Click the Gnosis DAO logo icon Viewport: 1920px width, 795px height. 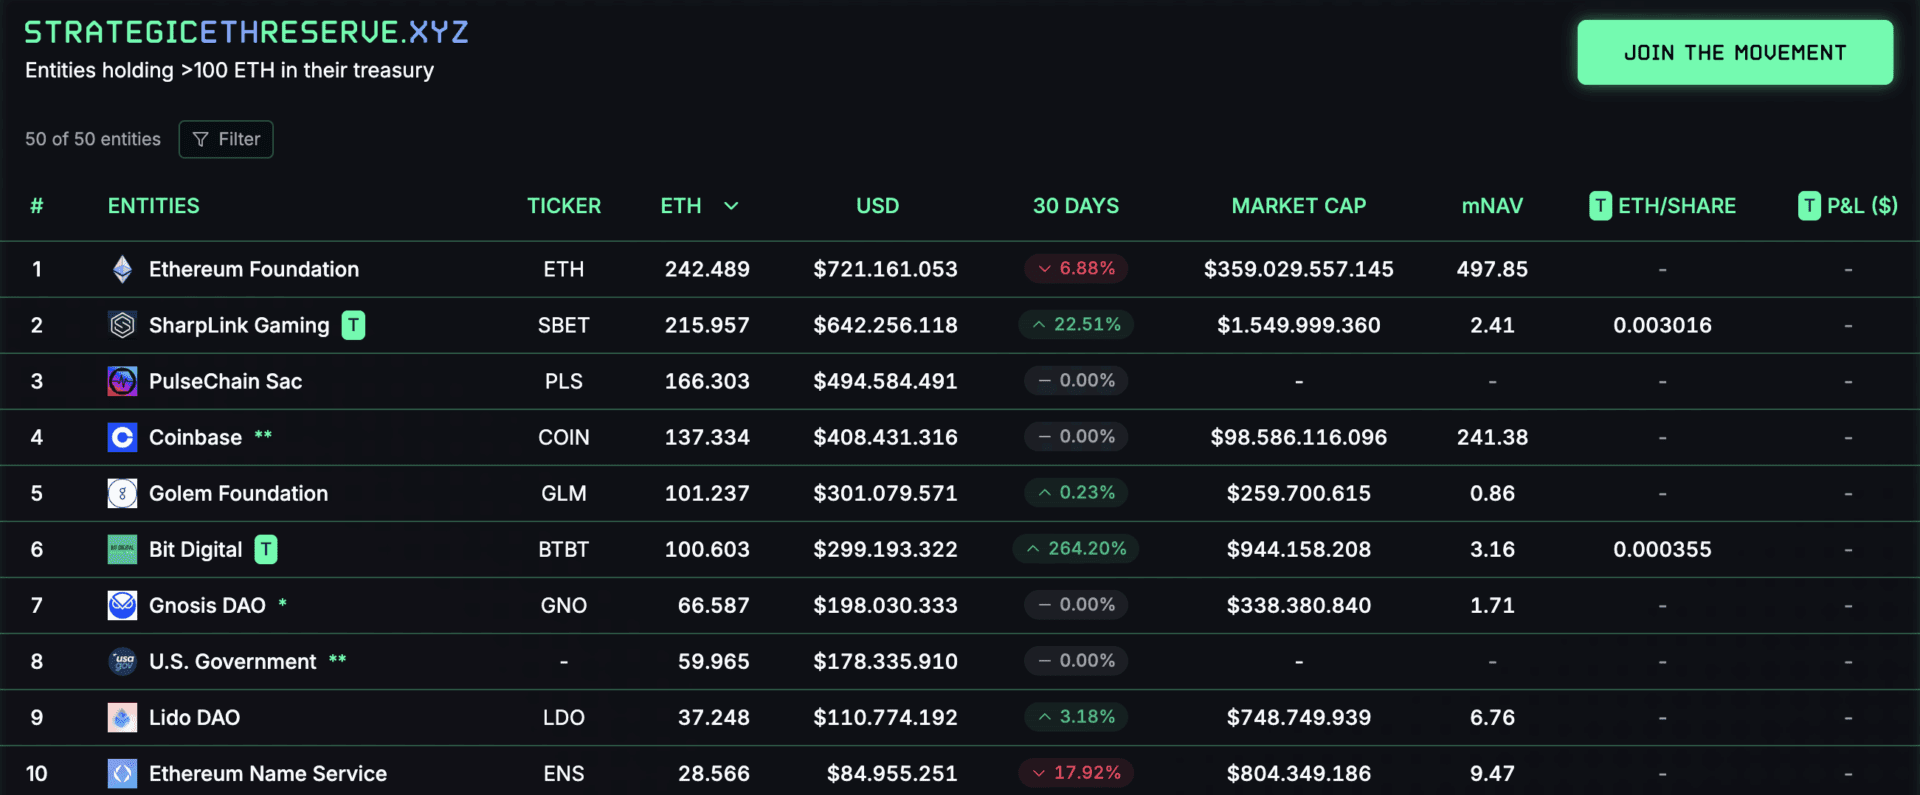coord(122,605)
